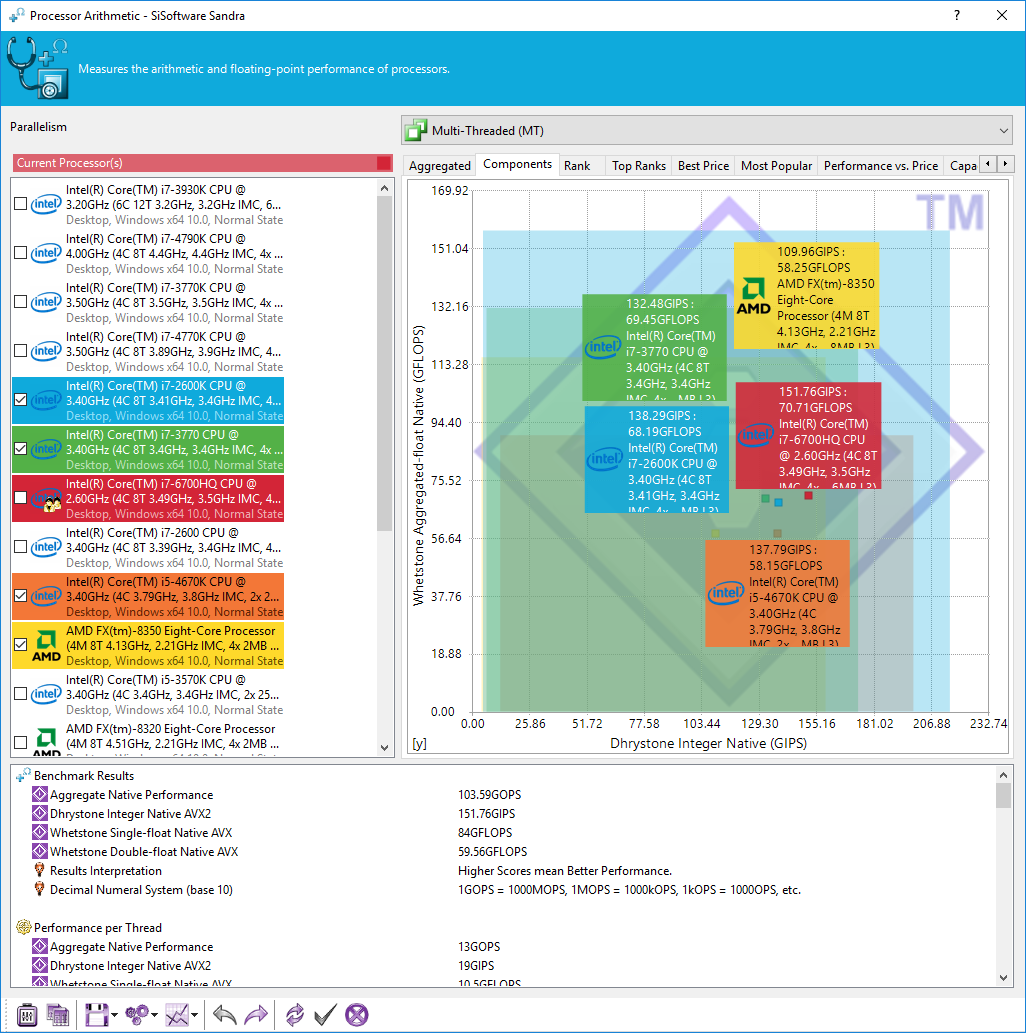This screenshot has height=1033, width=1026.
Task: Click the Performance per Thread section icon
Action: pyautogui.click(x=24, y=928)
